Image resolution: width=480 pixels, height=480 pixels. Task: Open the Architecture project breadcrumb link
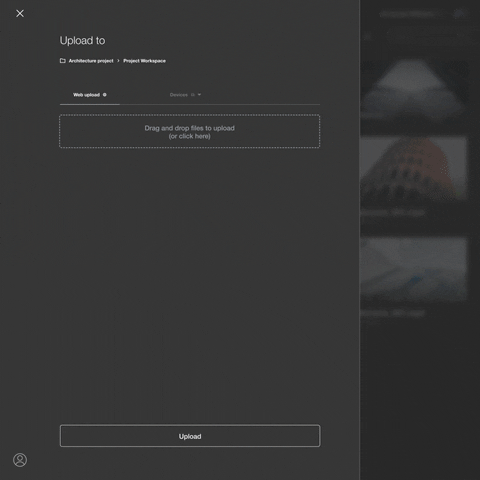(91, 61)
